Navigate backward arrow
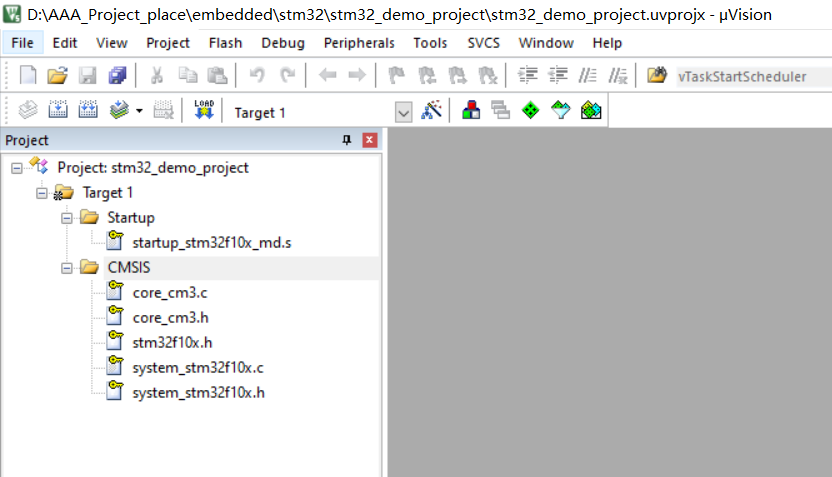832x477 pixels. coord(327,75)
